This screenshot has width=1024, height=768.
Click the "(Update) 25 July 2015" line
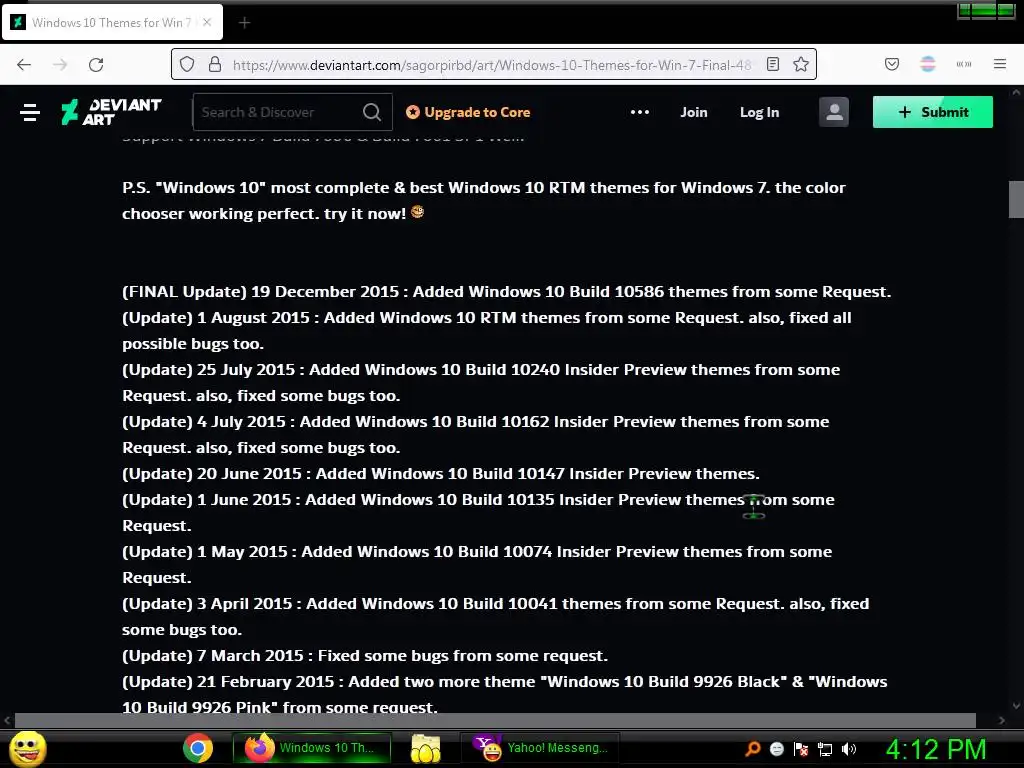(481, 383)
